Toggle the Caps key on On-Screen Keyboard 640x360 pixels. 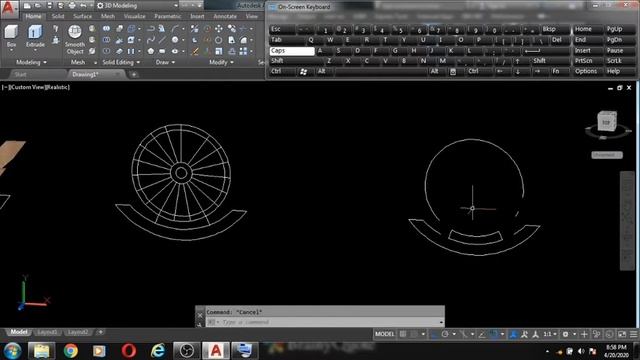(292, 51)
